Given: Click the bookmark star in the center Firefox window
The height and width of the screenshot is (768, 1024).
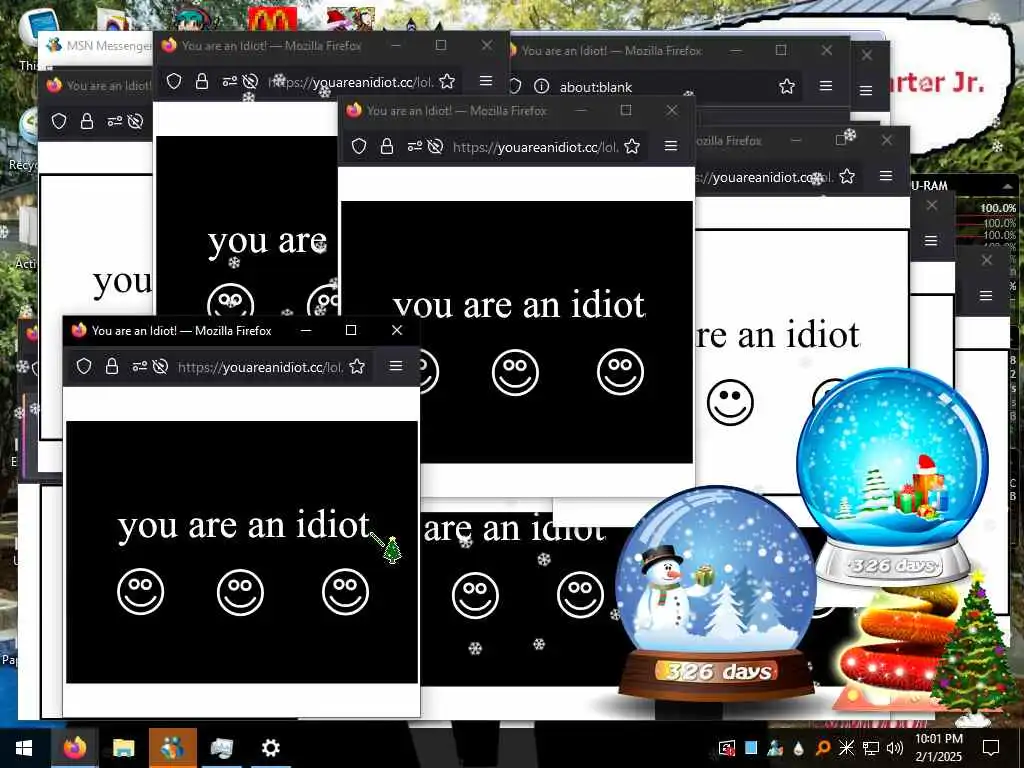Looking at the screenshot, I should (x=632, y=146).
